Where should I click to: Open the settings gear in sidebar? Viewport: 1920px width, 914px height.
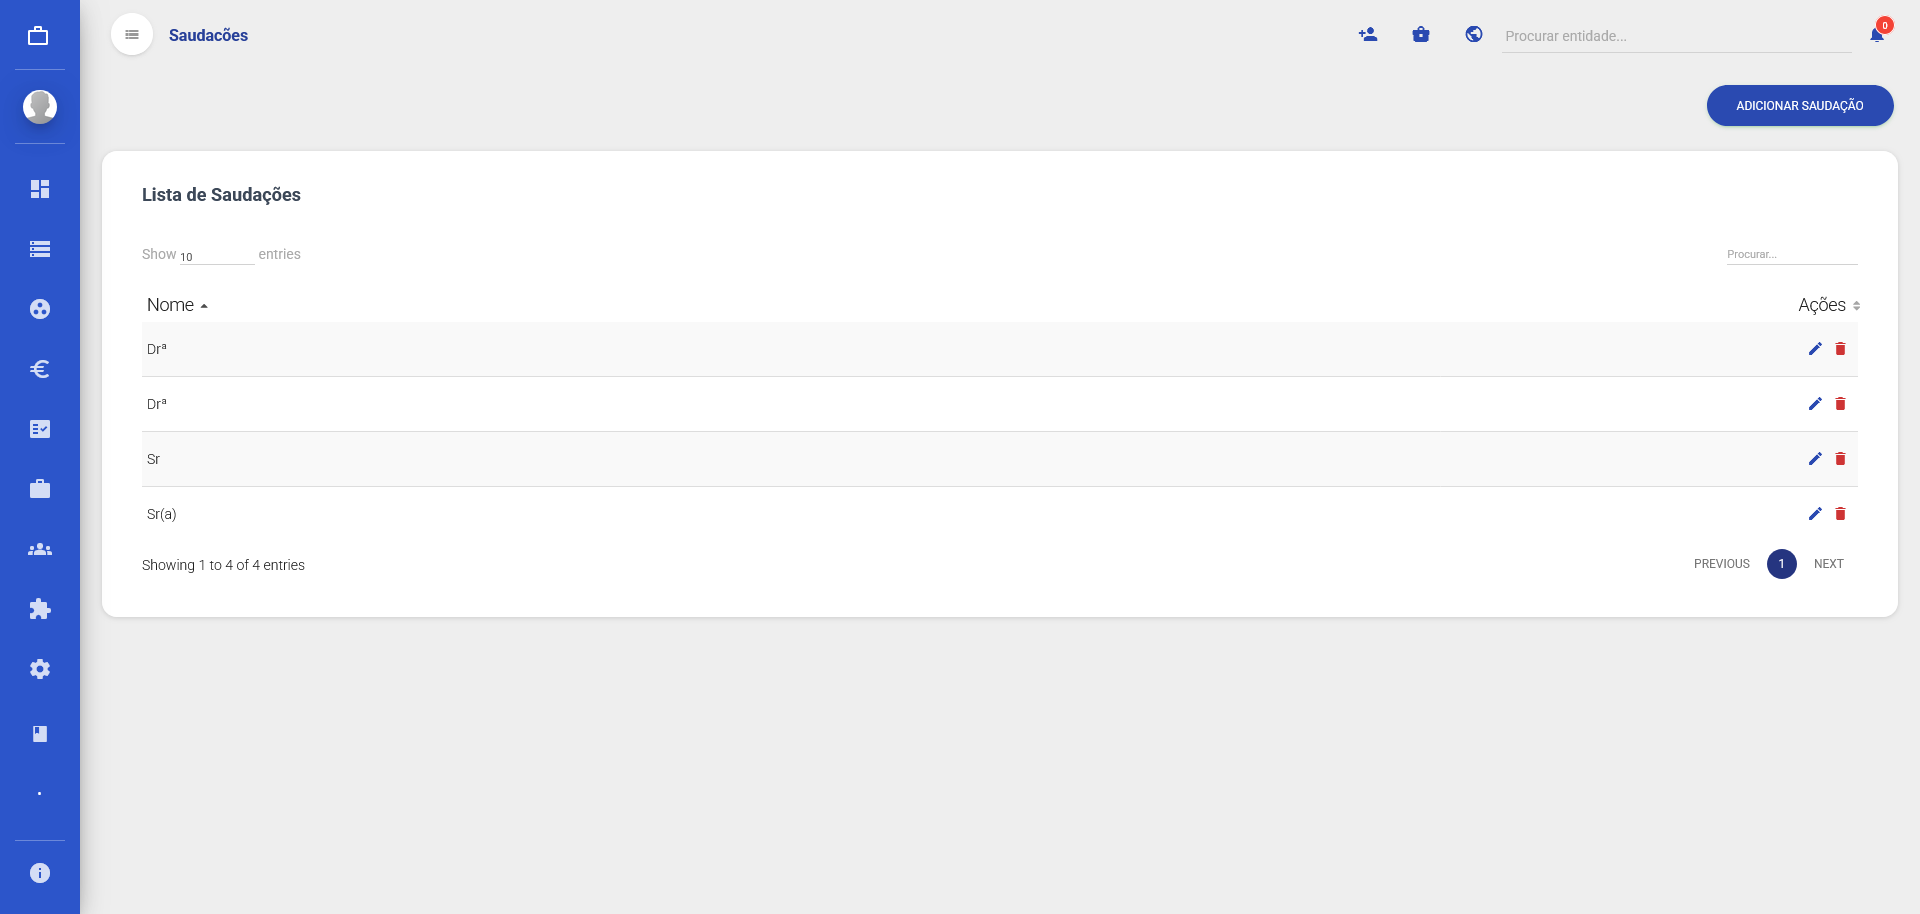click(x=40, y=669)
